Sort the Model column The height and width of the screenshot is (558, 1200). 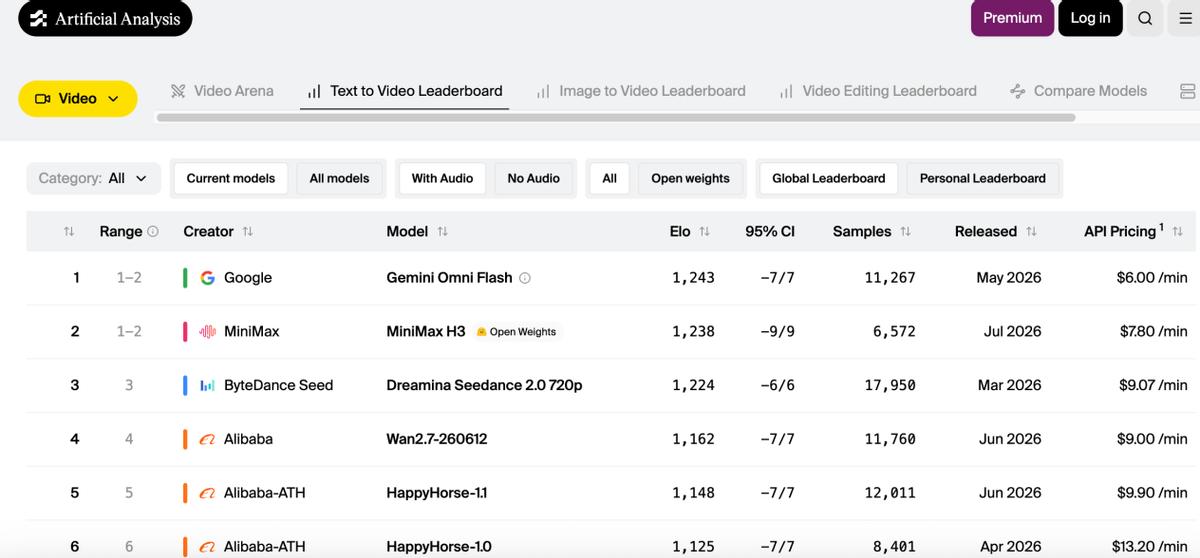point(442,231)
